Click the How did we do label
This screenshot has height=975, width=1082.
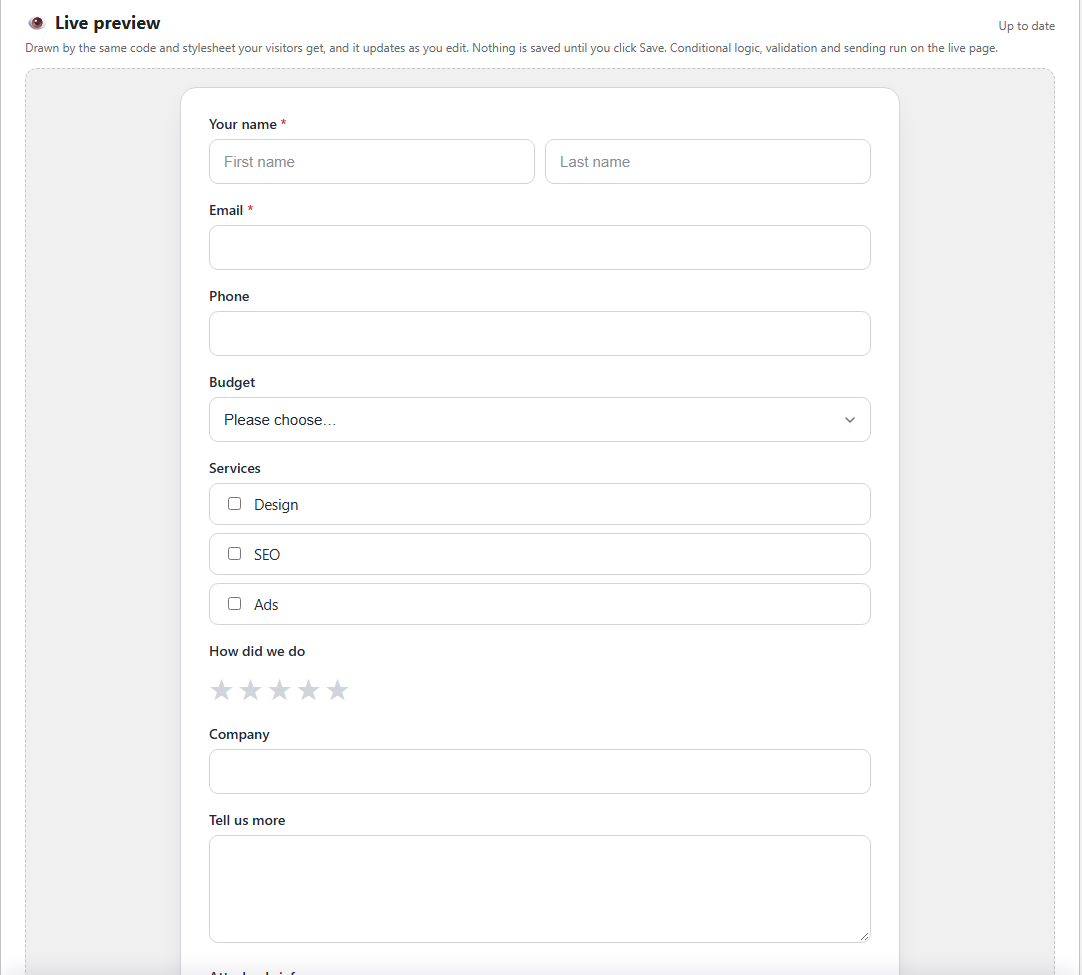click(257, 651)
